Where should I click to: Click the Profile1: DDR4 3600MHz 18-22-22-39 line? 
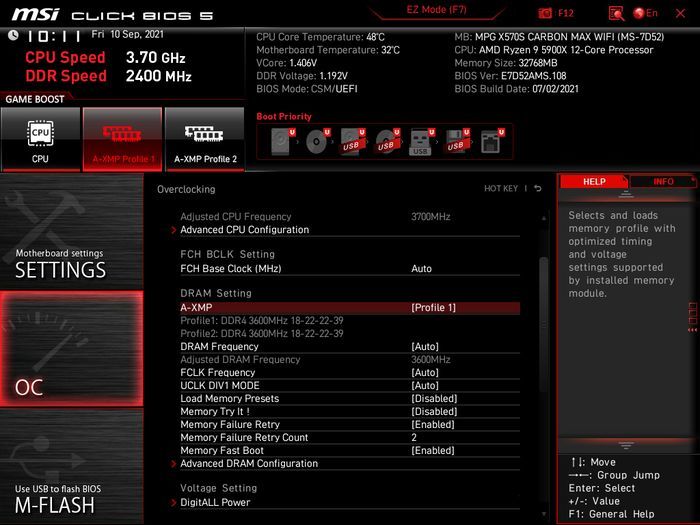click(x=262, y=321)
